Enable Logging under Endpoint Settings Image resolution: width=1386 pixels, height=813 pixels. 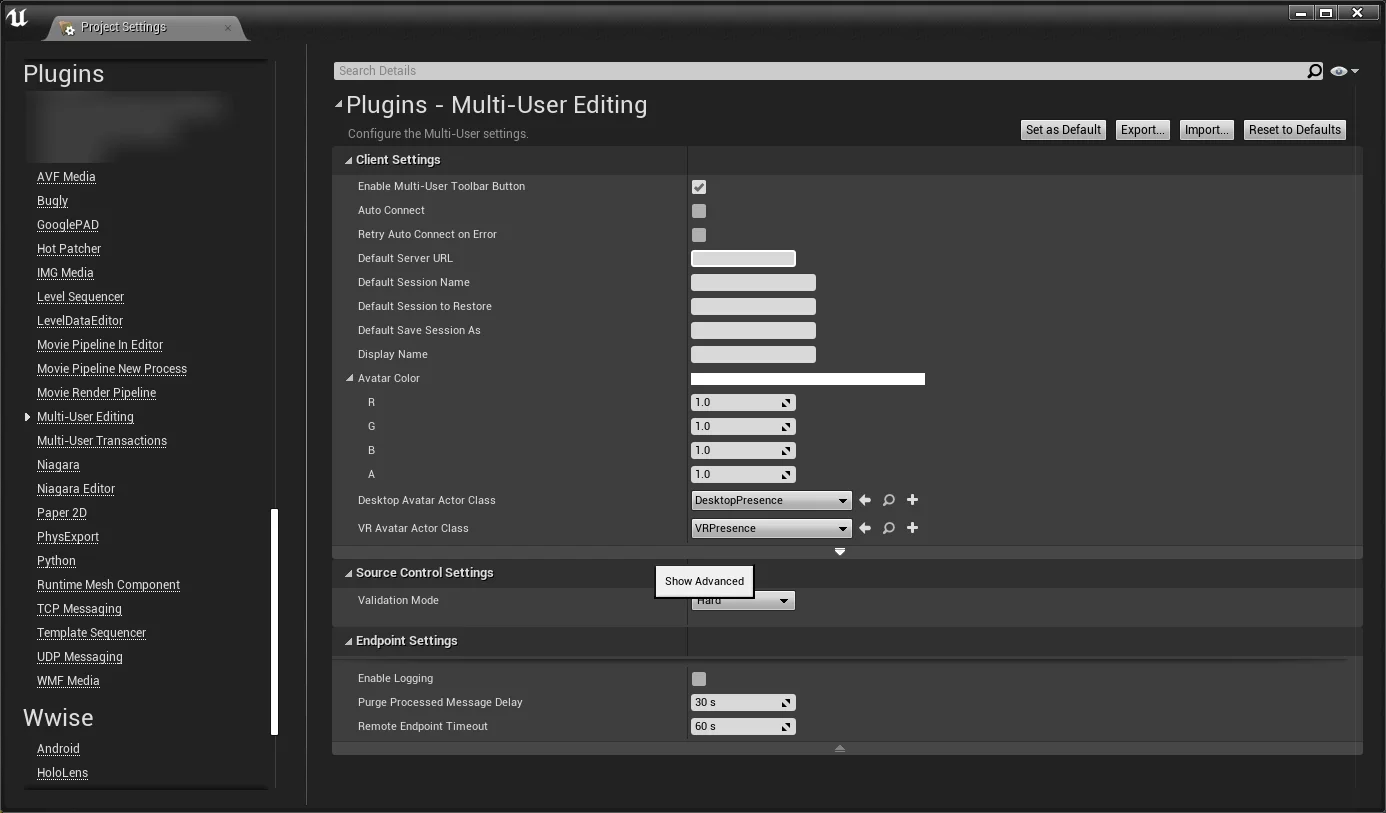(x=698, y=678)
